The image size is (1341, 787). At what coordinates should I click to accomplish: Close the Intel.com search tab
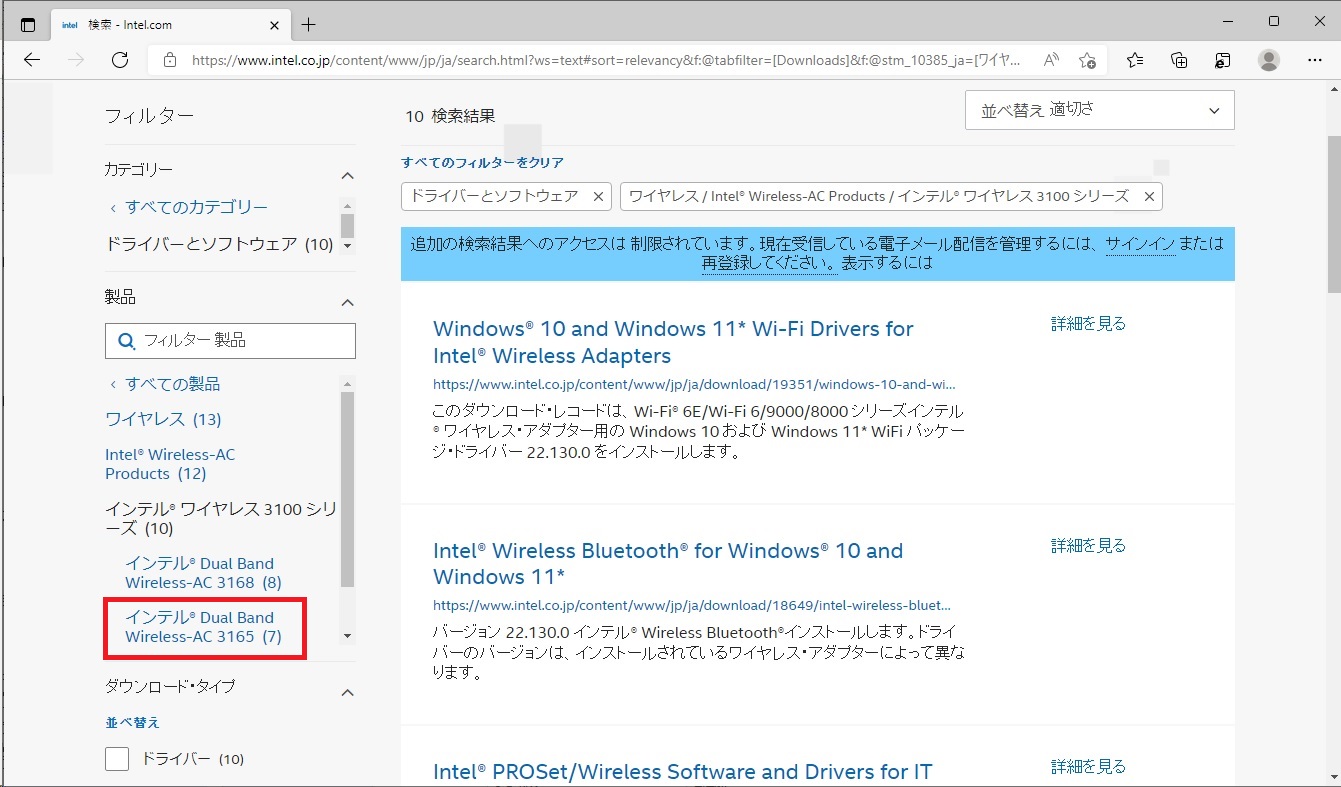[x=273, y=24]
